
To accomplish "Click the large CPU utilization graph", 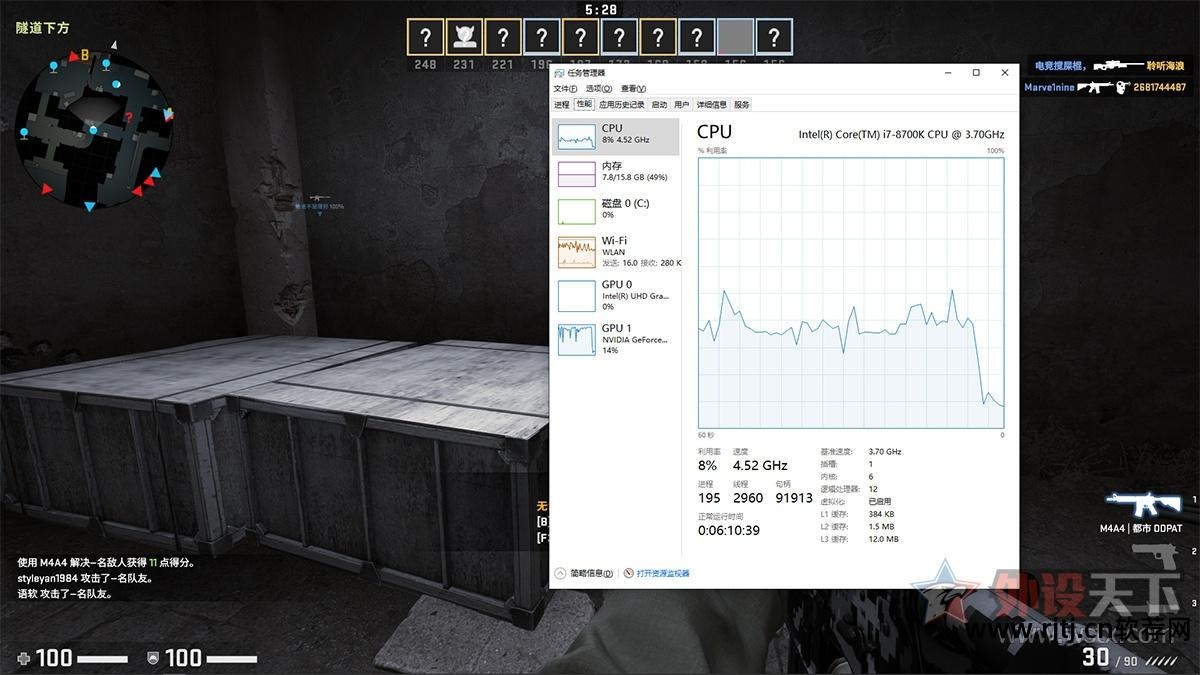I will click(851, 294).
